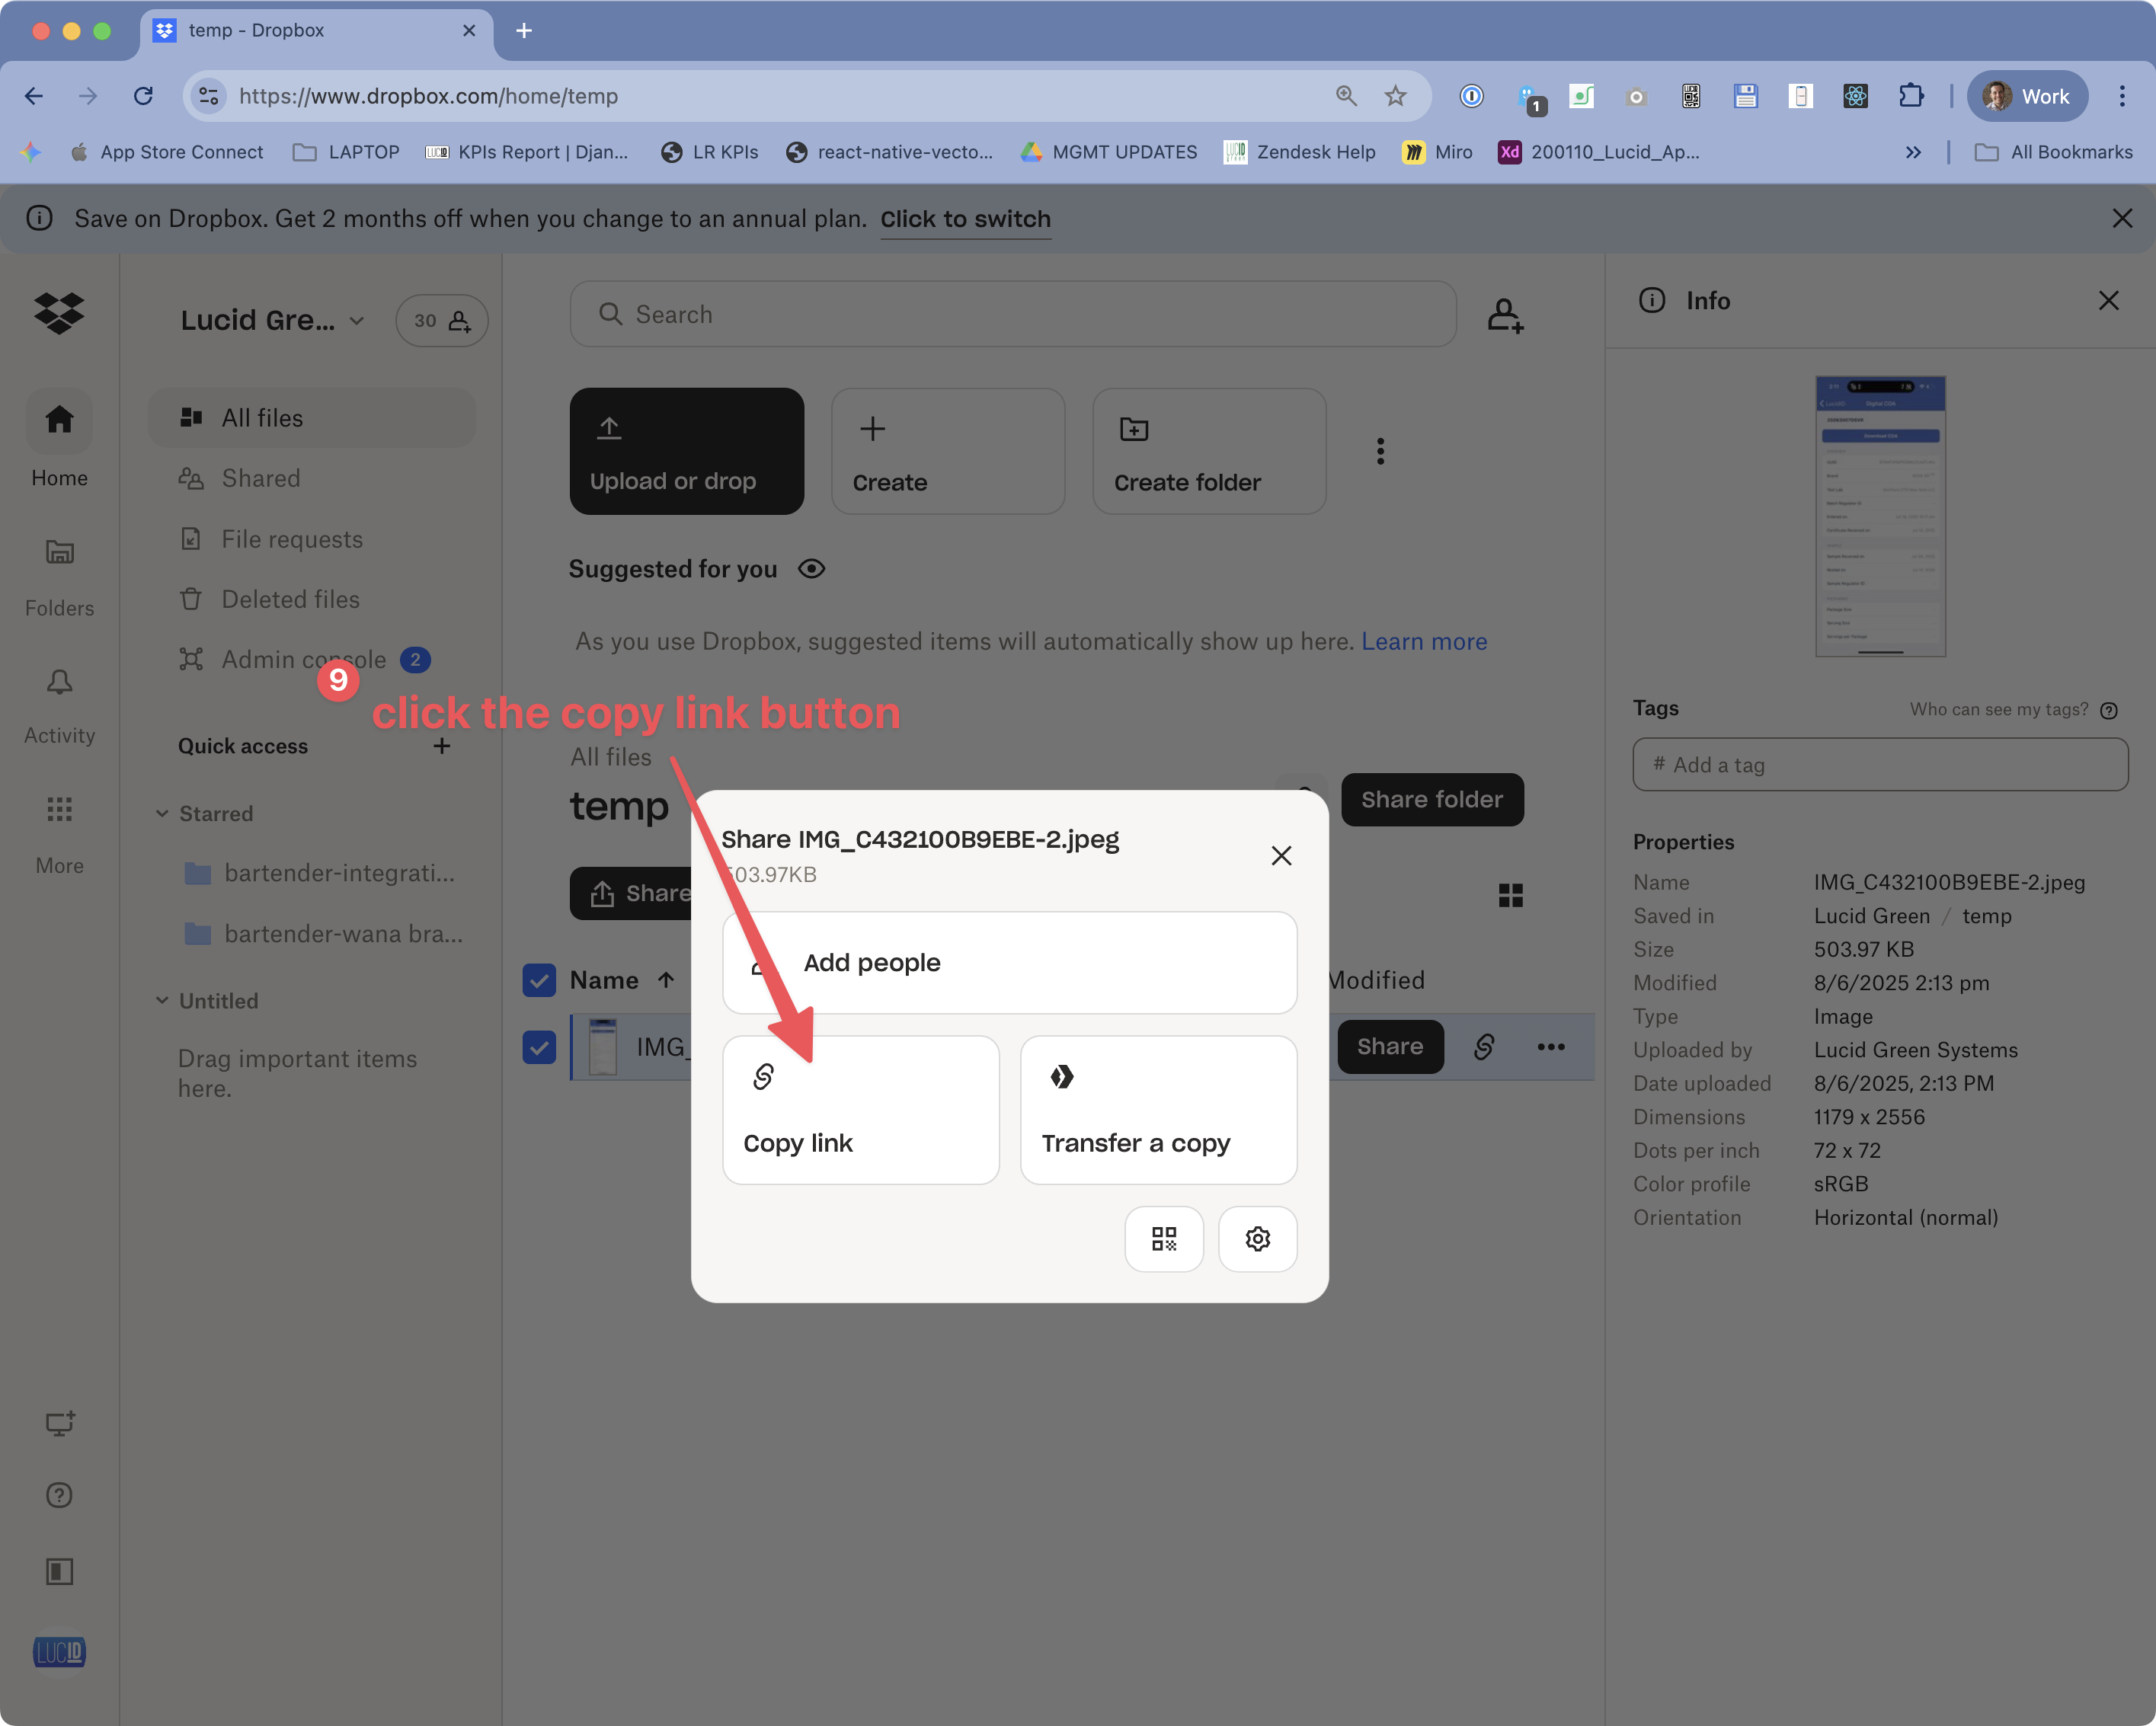Click the Add a tag input field
Image resolution: width=2156 pixels, height=1726 pixels.
click(x=1879, y=764)
